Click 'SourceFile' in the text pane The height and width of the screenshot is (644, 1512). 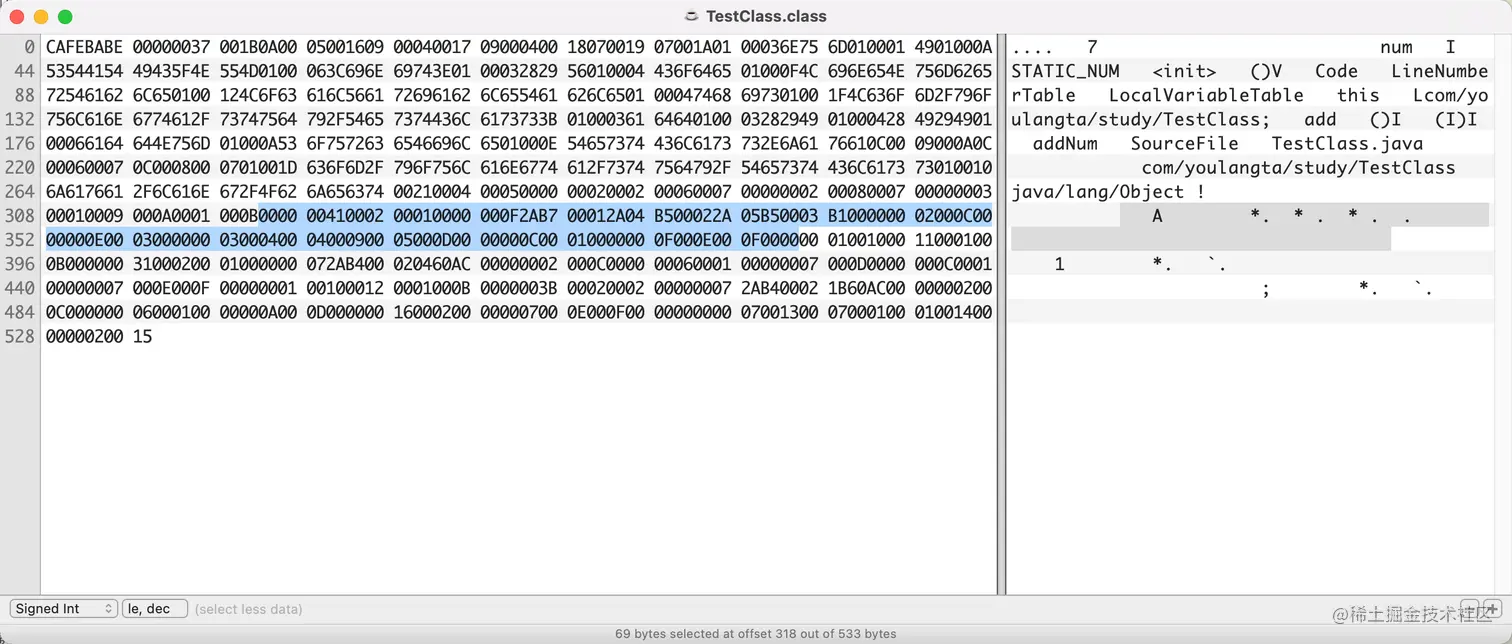[x=1185, y=144]
